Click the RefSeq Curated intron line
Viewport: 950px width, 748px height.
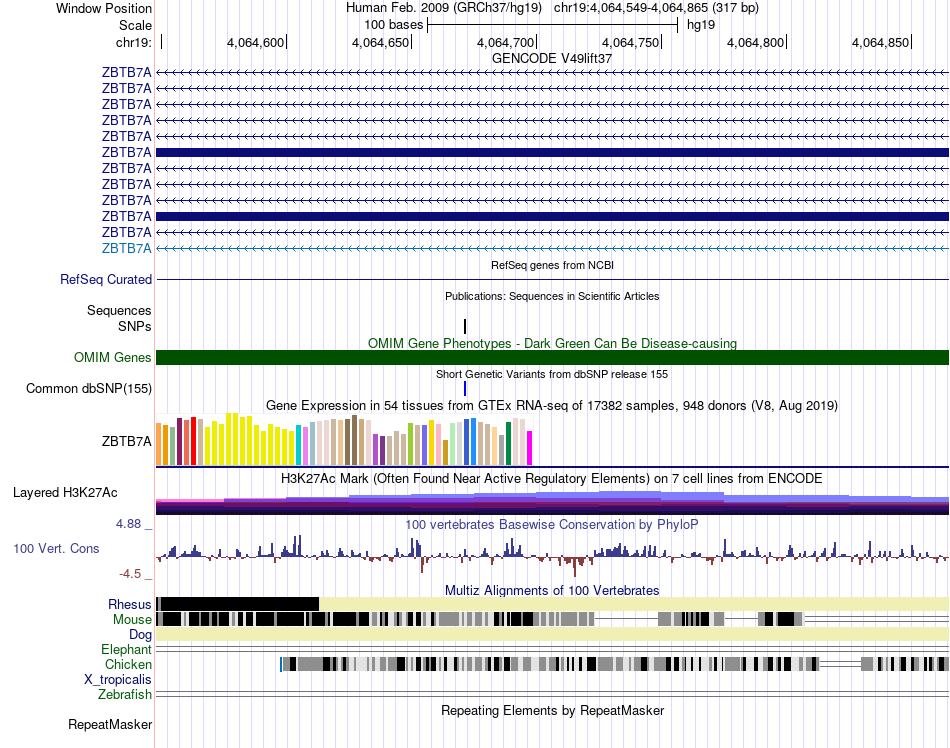click(552, 280)
